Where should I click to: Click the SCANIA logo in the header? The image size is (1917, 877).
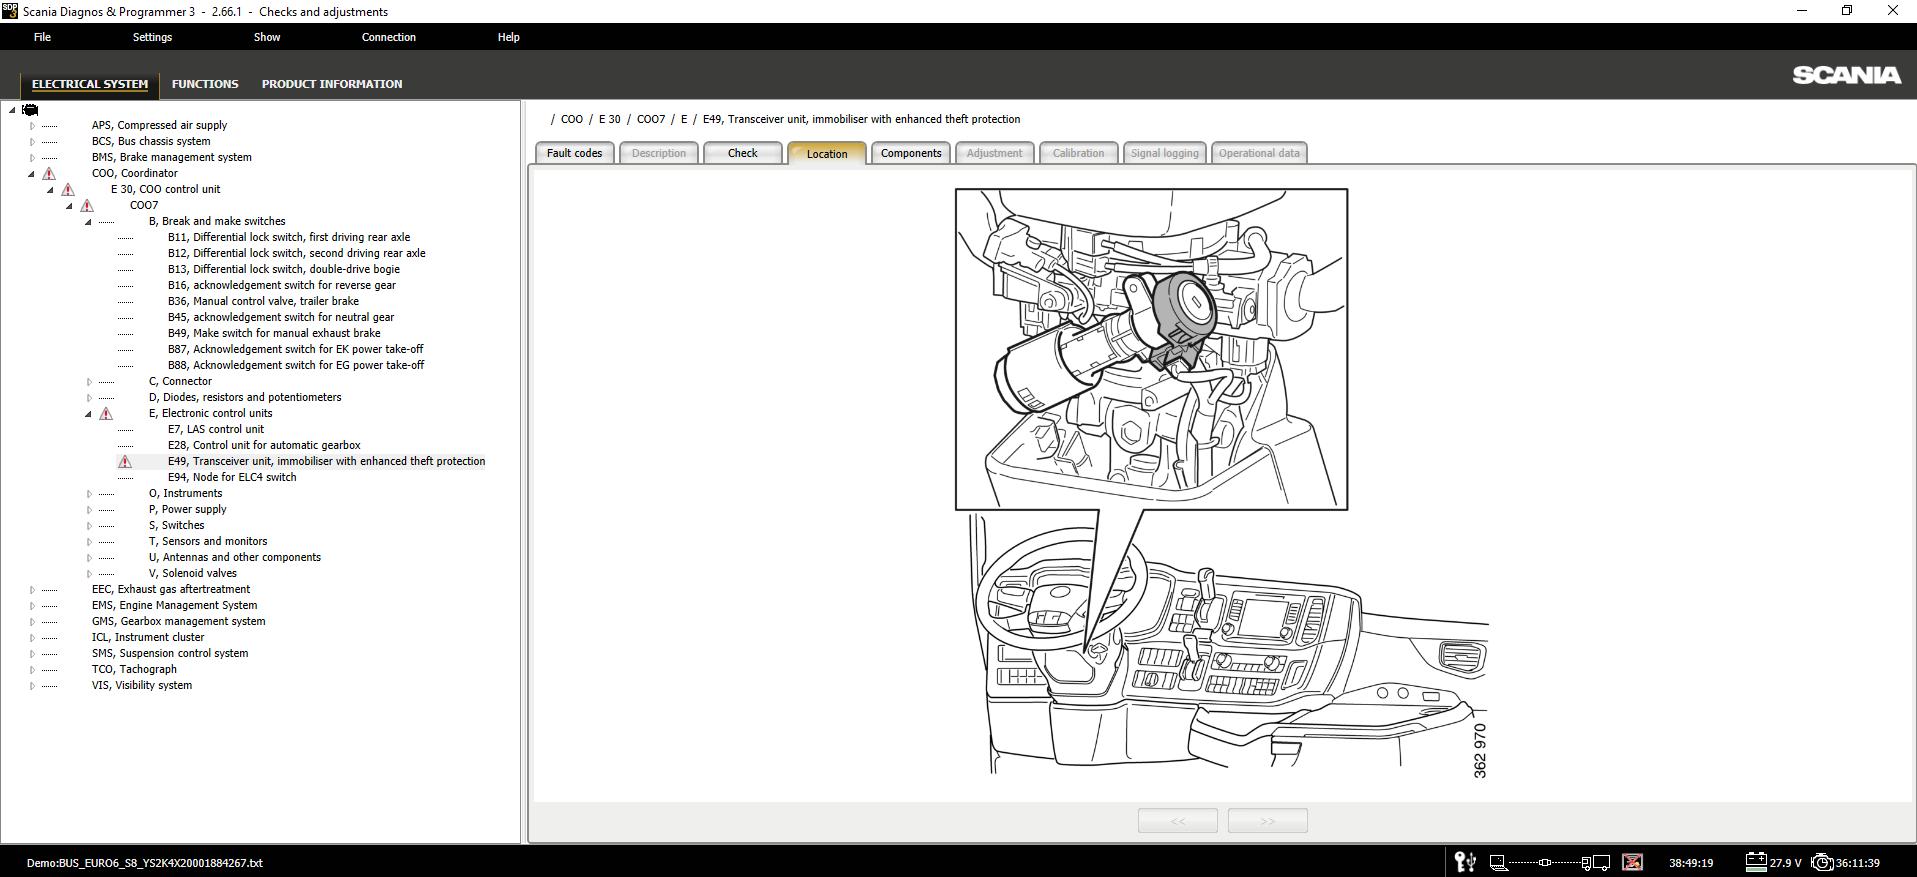(1846, 75)
